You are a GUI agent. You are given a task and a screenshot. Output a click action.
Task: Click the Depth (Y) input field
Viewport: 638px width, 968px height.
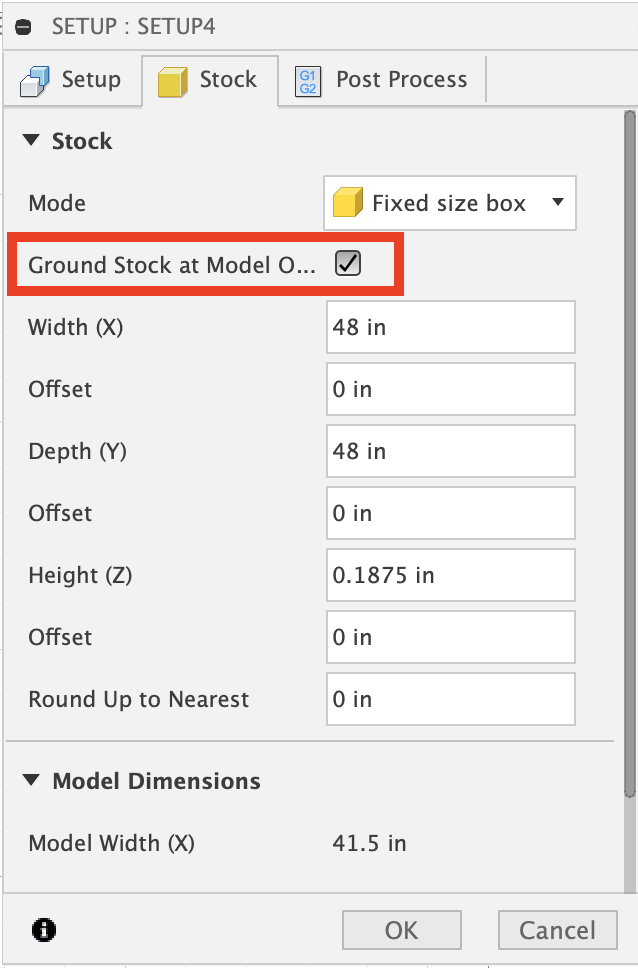coord(450,451)
